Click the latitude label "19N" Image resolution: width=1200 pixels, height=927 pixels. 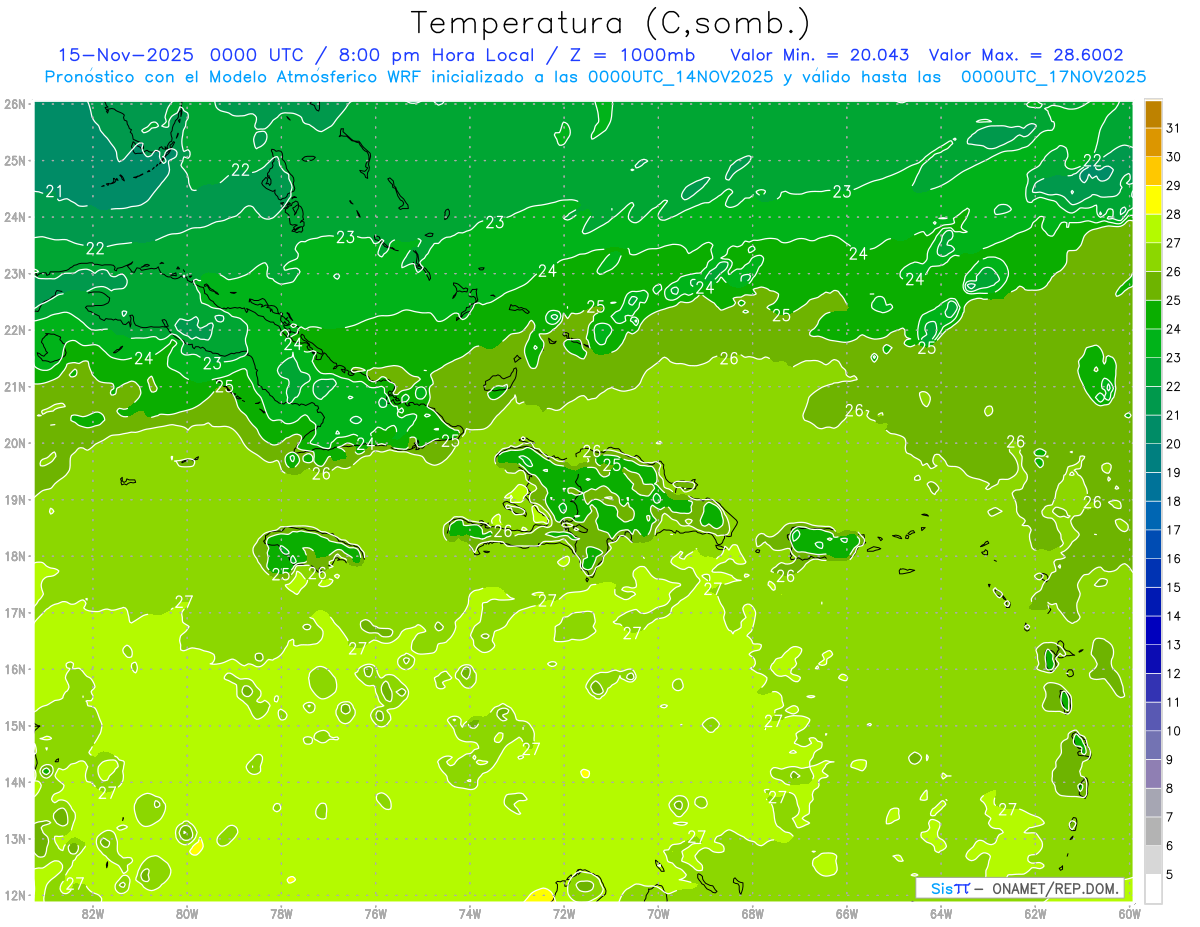click(15, 500)
